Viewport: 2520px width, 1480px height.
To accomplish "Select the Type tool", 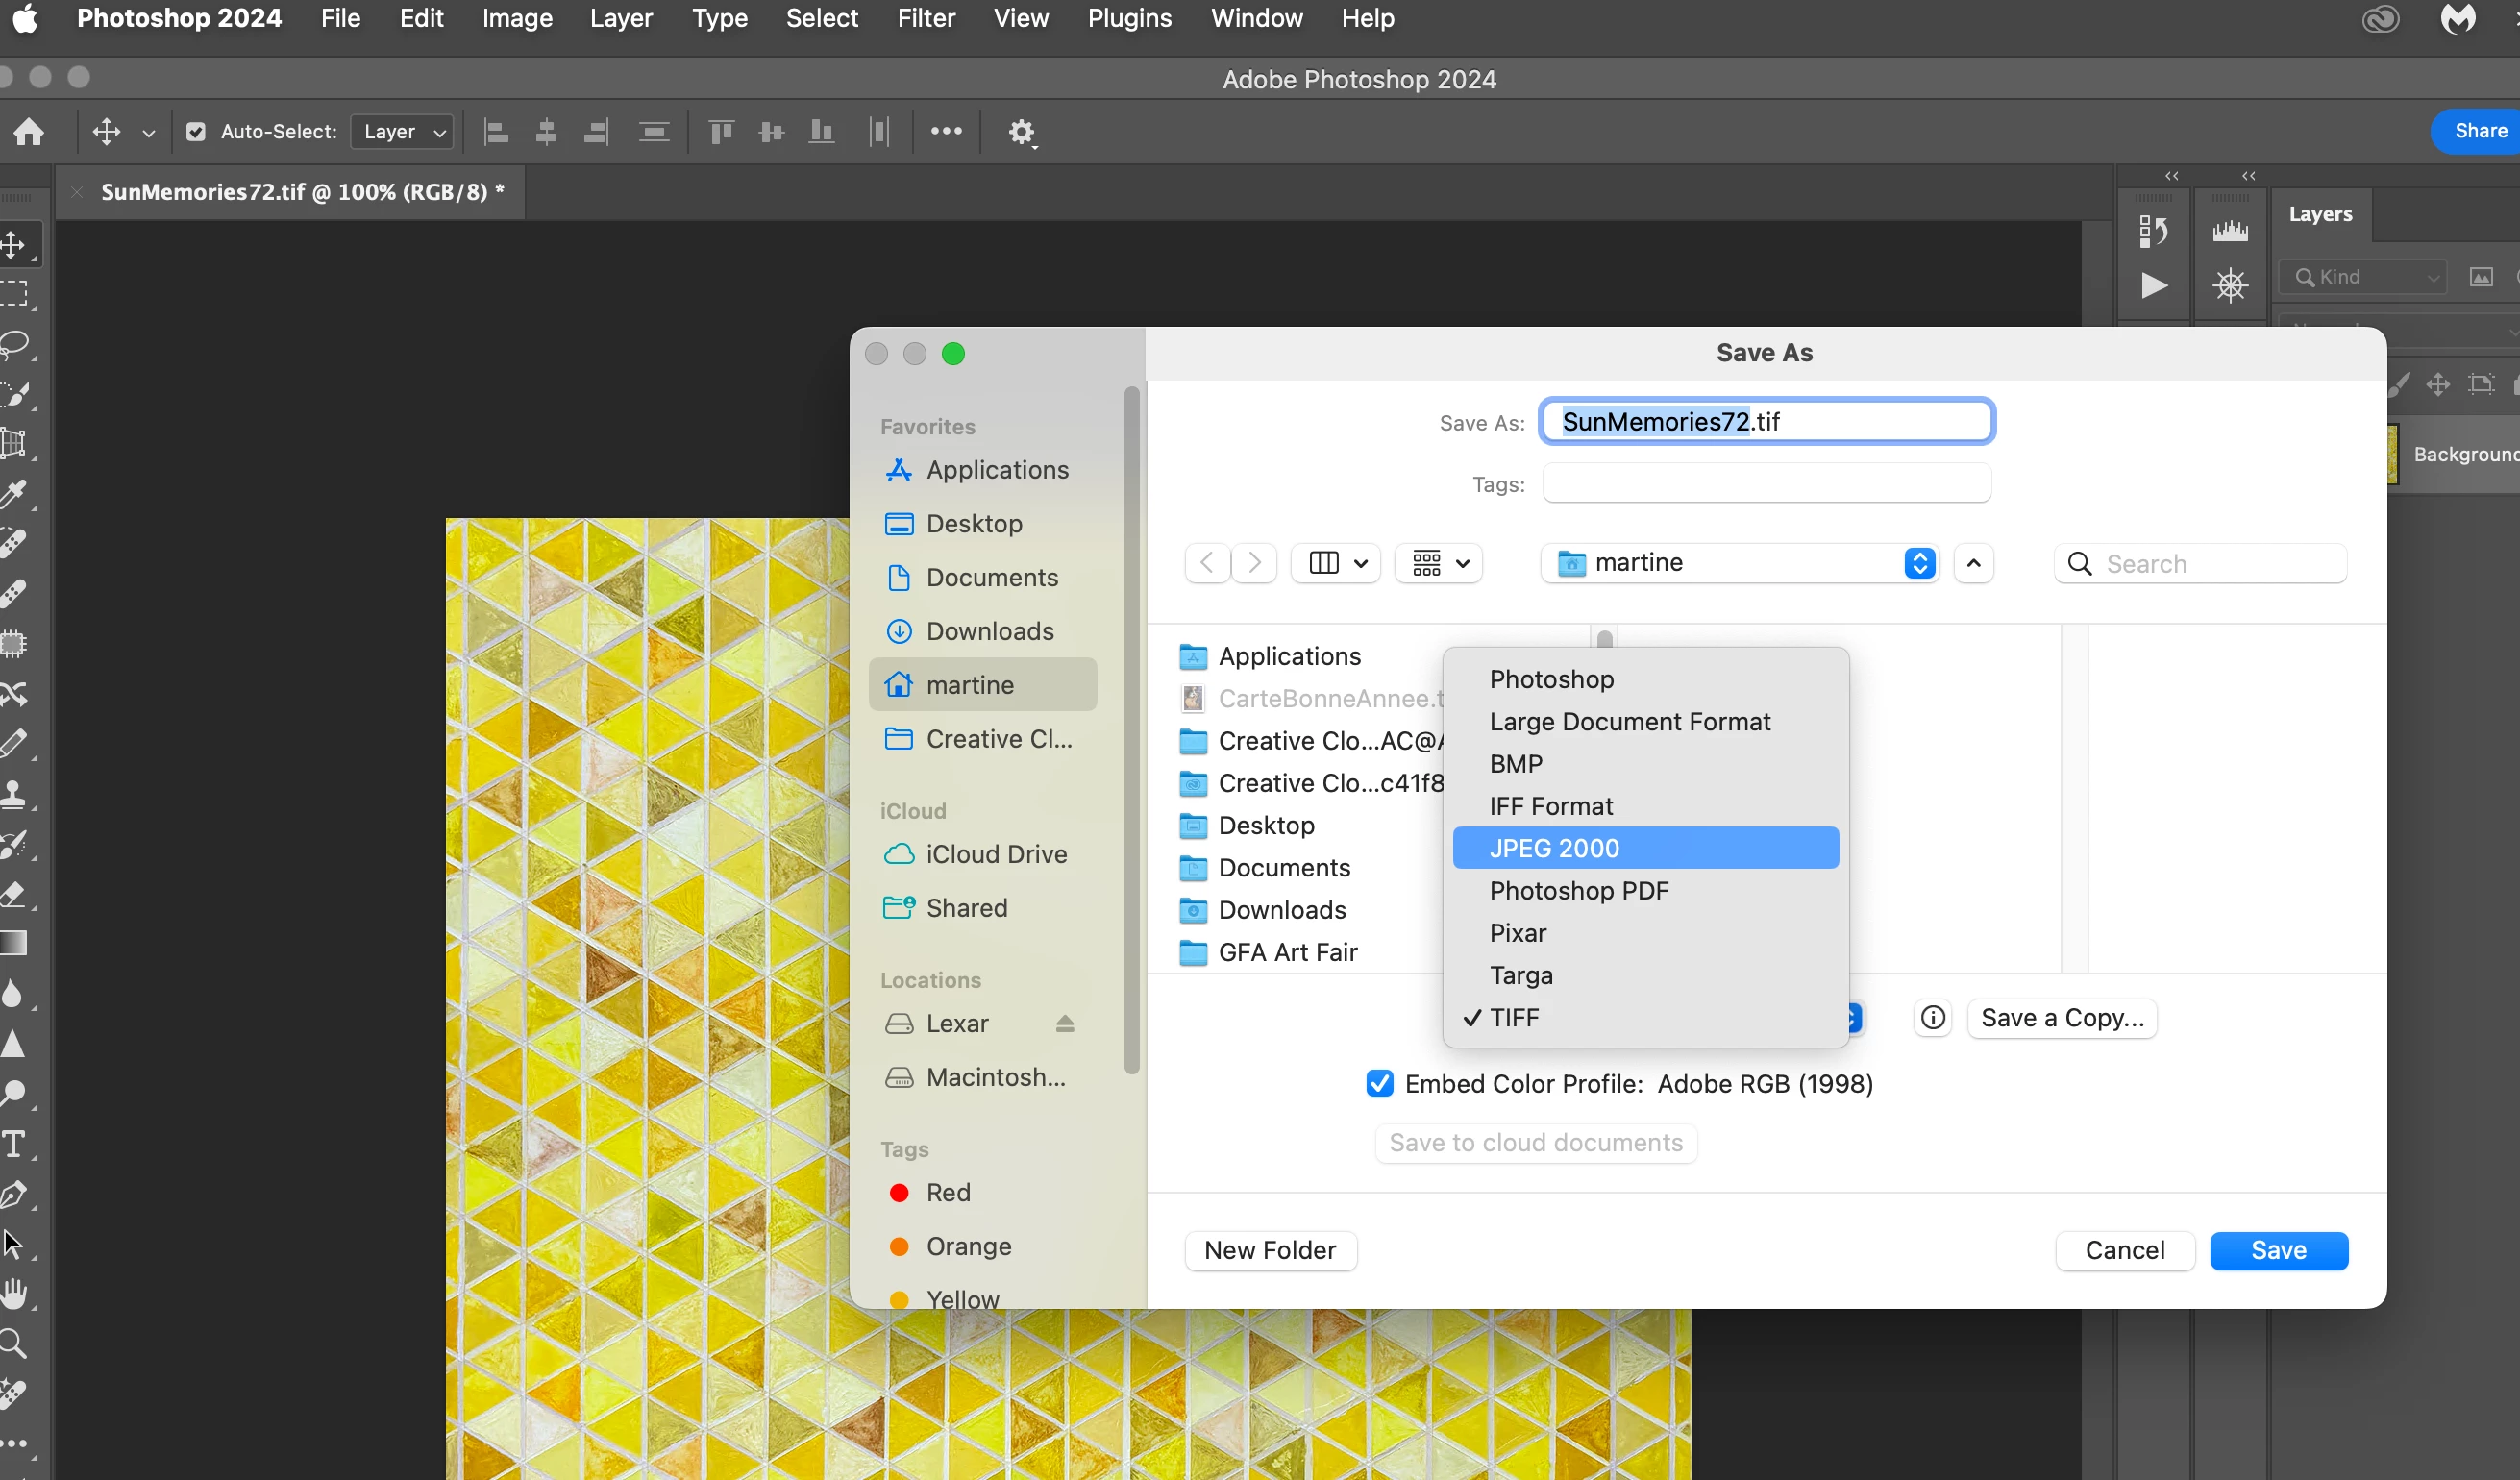I will [15, 1143].
